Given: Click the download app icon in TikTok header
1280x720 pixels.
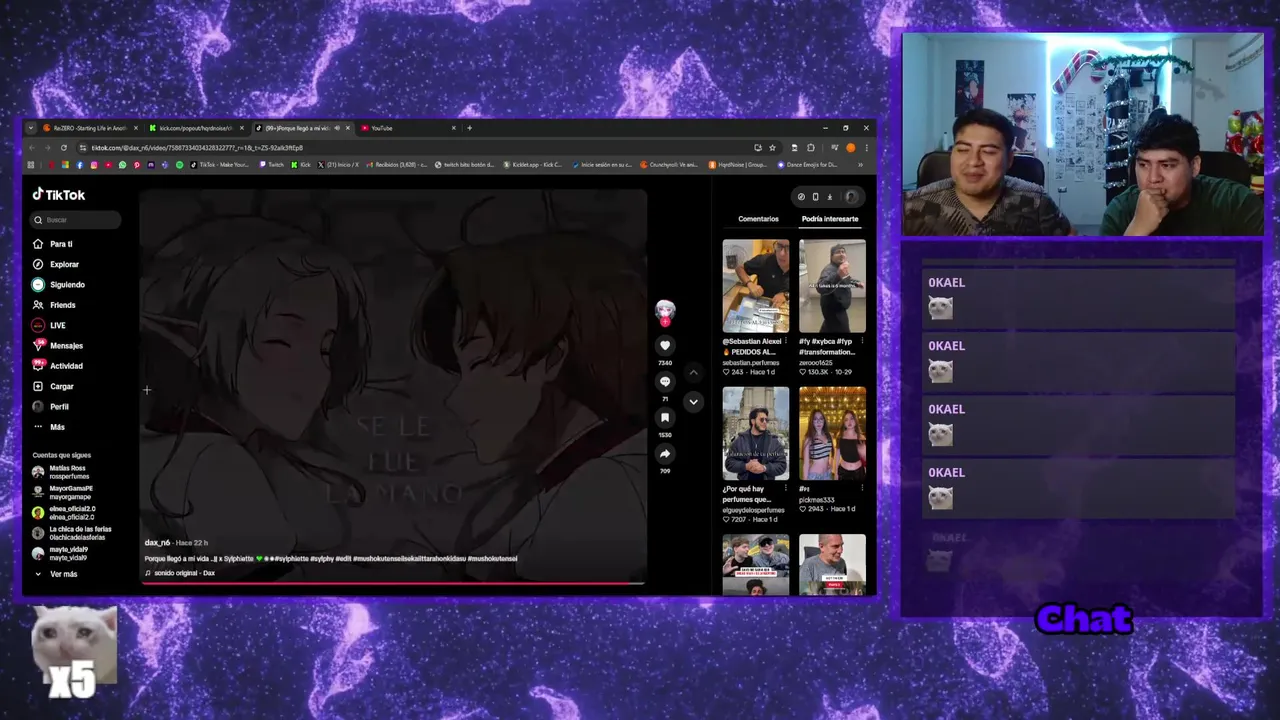Looking at the screenshot, I should 829,197.
